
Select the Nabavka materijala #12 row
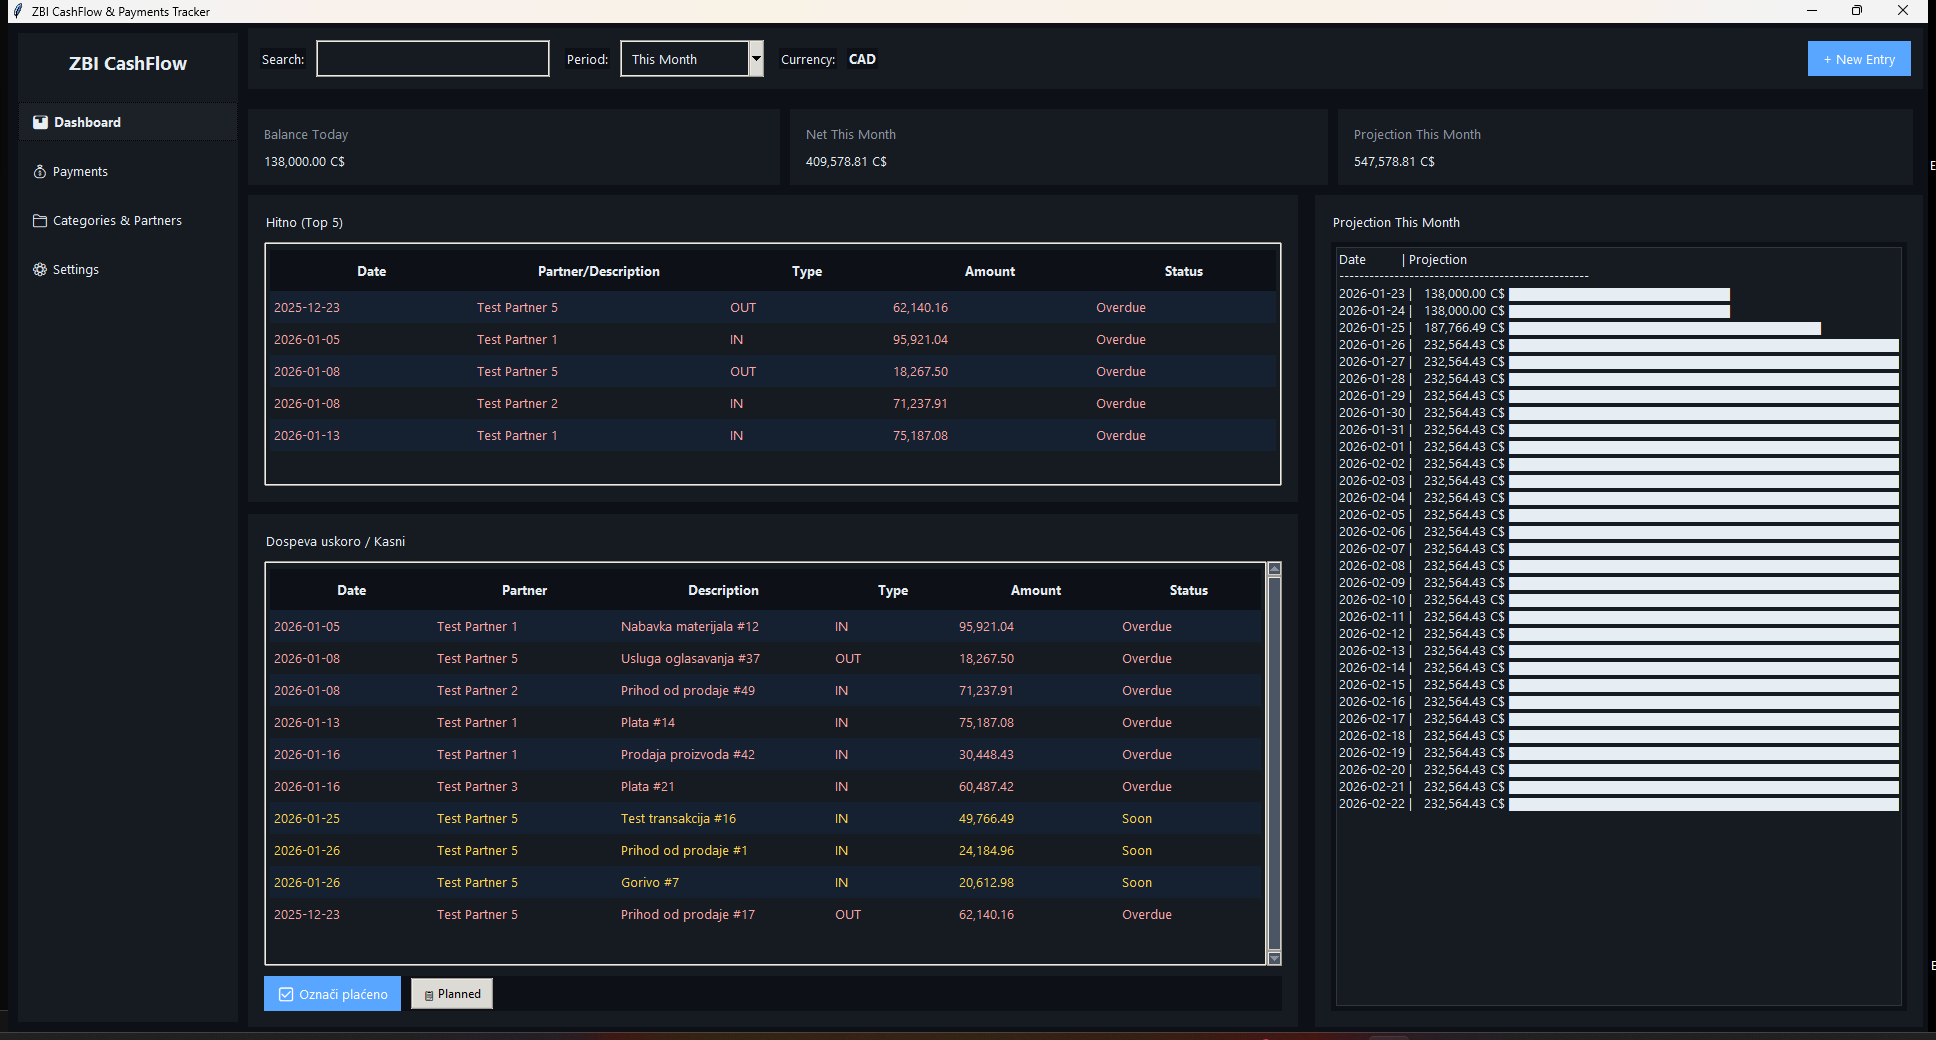tap(766, 627)
